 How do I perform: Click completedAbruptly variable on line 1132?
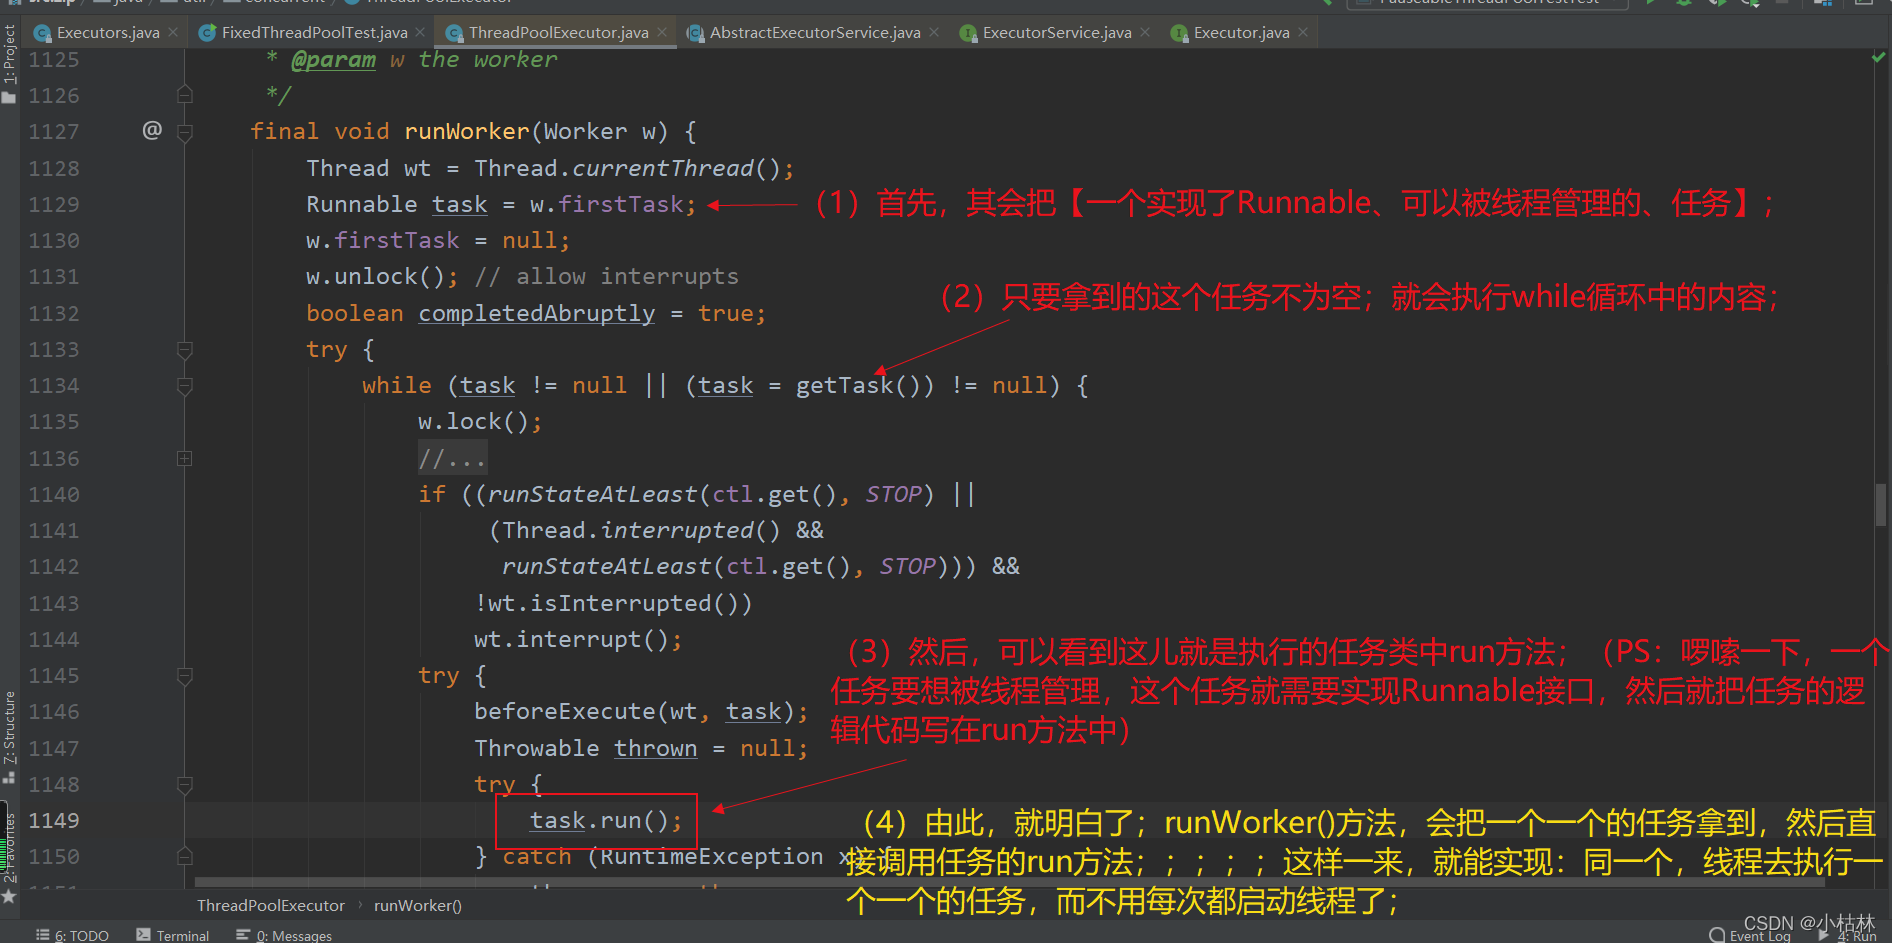pyautogui.click(x=536, y=313)
